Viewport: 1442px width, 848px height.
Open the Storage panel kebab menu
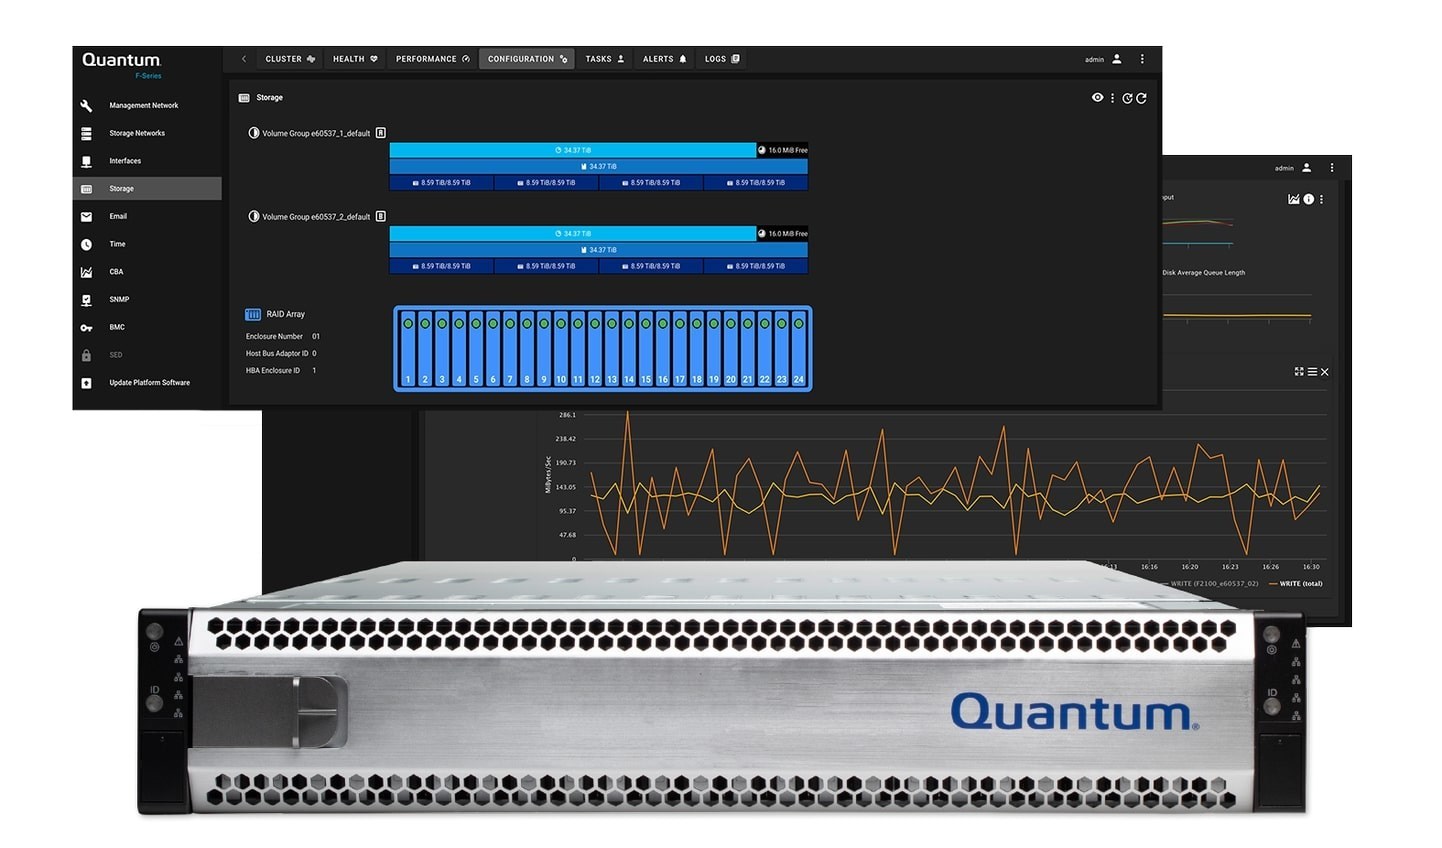pos(1112,98)
